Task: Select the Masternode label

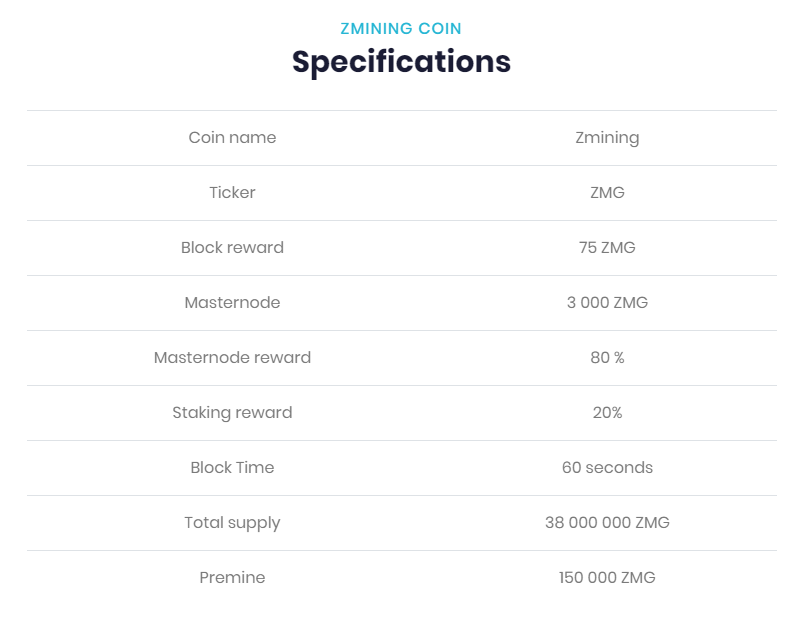Action: pos(232,302)
